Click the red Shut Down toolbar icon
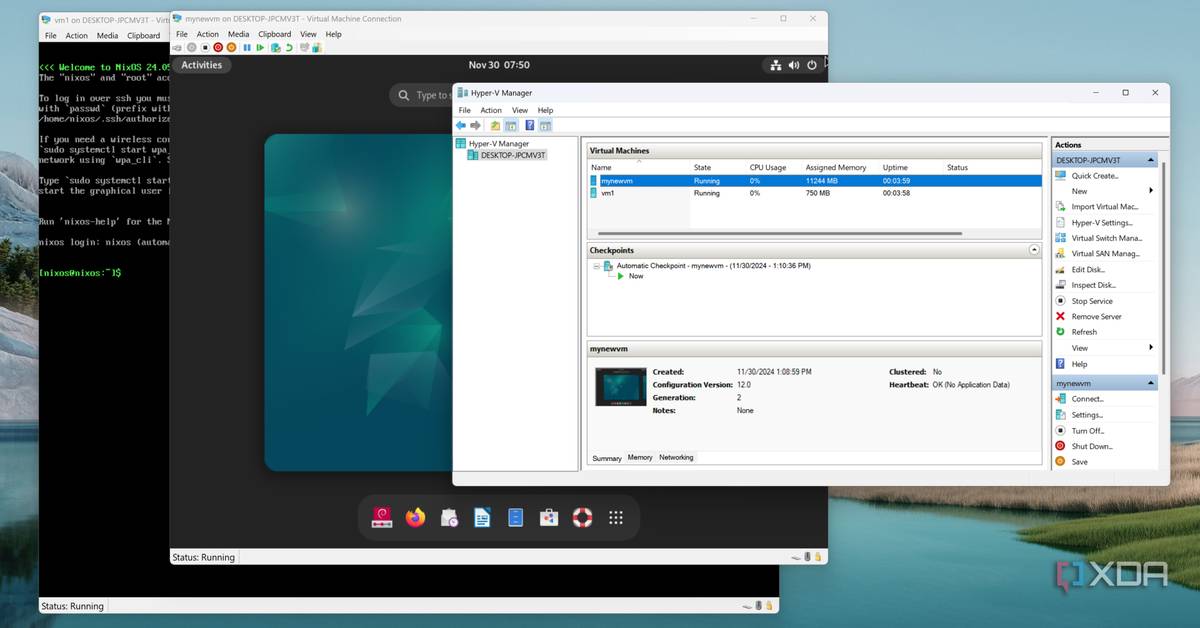Screen dimensions: 1200x628 point(218,47)
